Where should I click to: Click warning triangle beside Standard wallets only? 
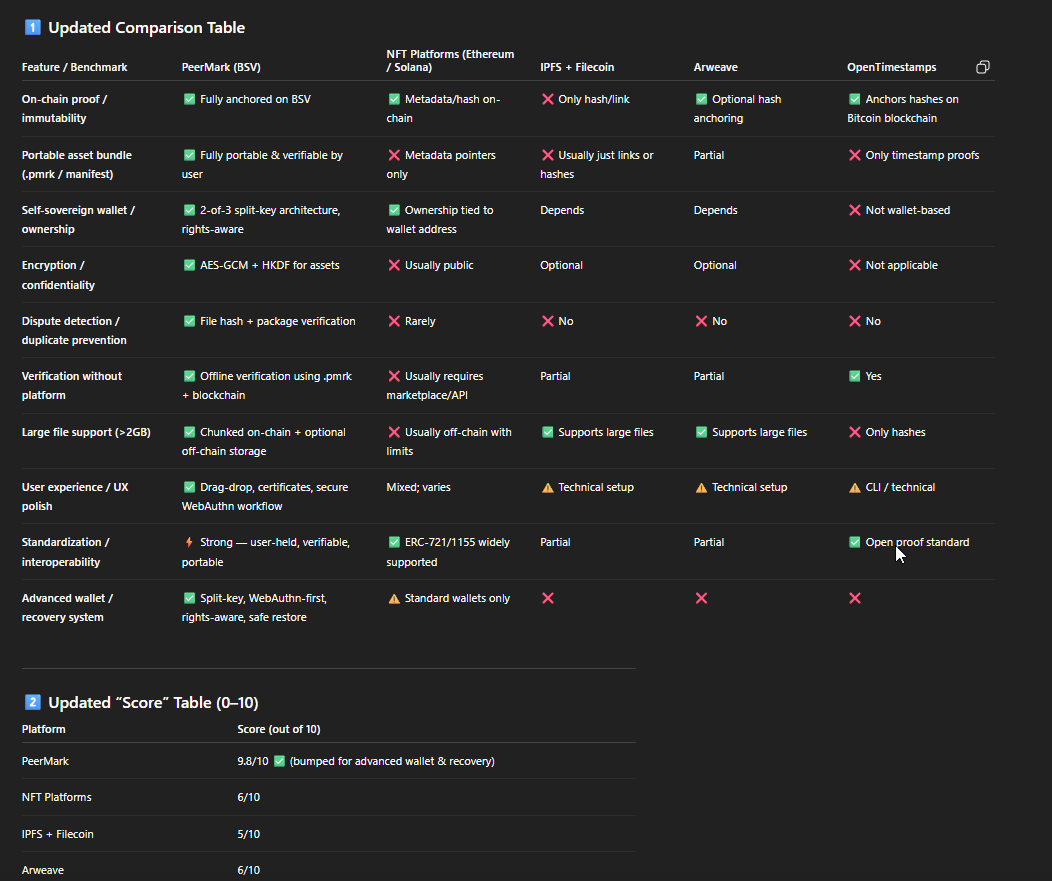[394, 599]
